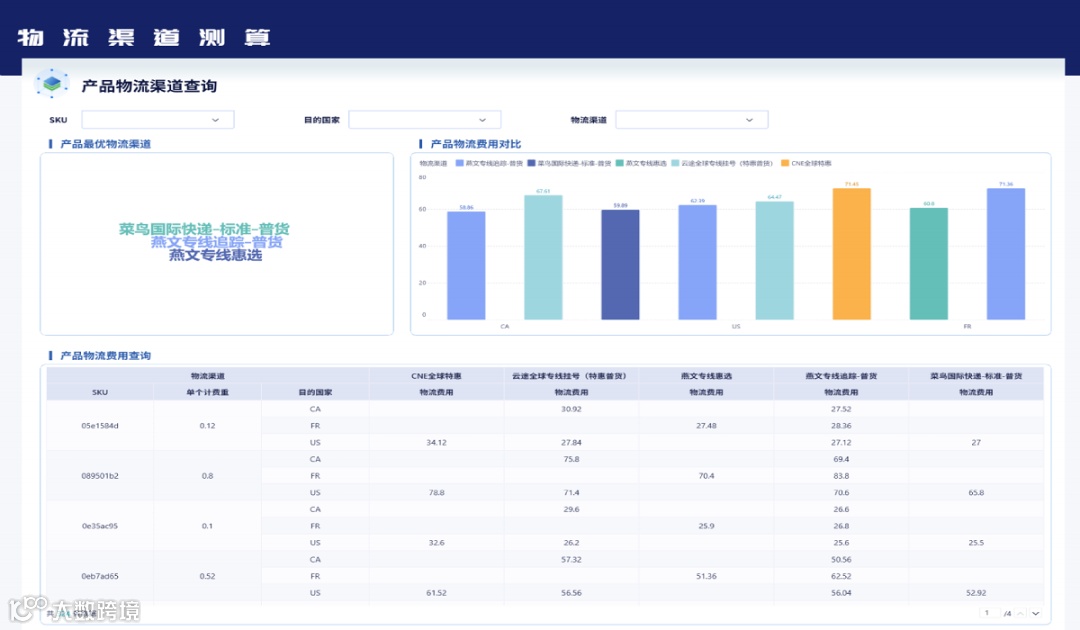The height and width of the screenshot is (630, 1080).
Task: Click cost cell 25.5
Action: point(977,543)
